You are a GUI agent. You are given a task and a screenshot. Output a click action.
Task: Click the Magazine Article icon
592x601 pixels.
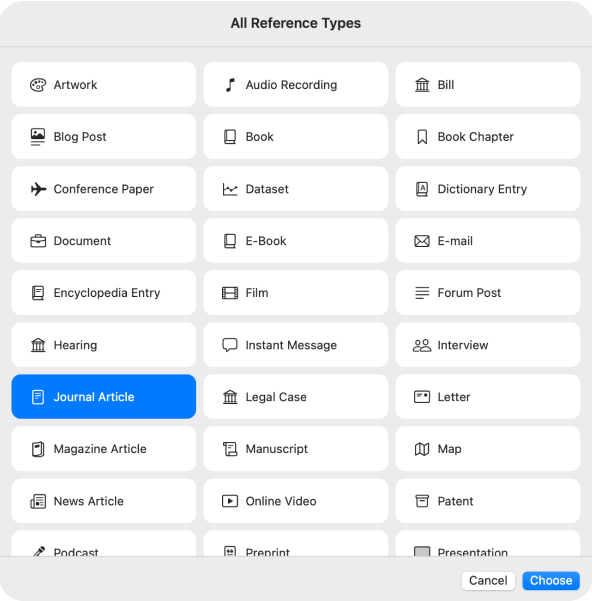[x=38, y=449]
